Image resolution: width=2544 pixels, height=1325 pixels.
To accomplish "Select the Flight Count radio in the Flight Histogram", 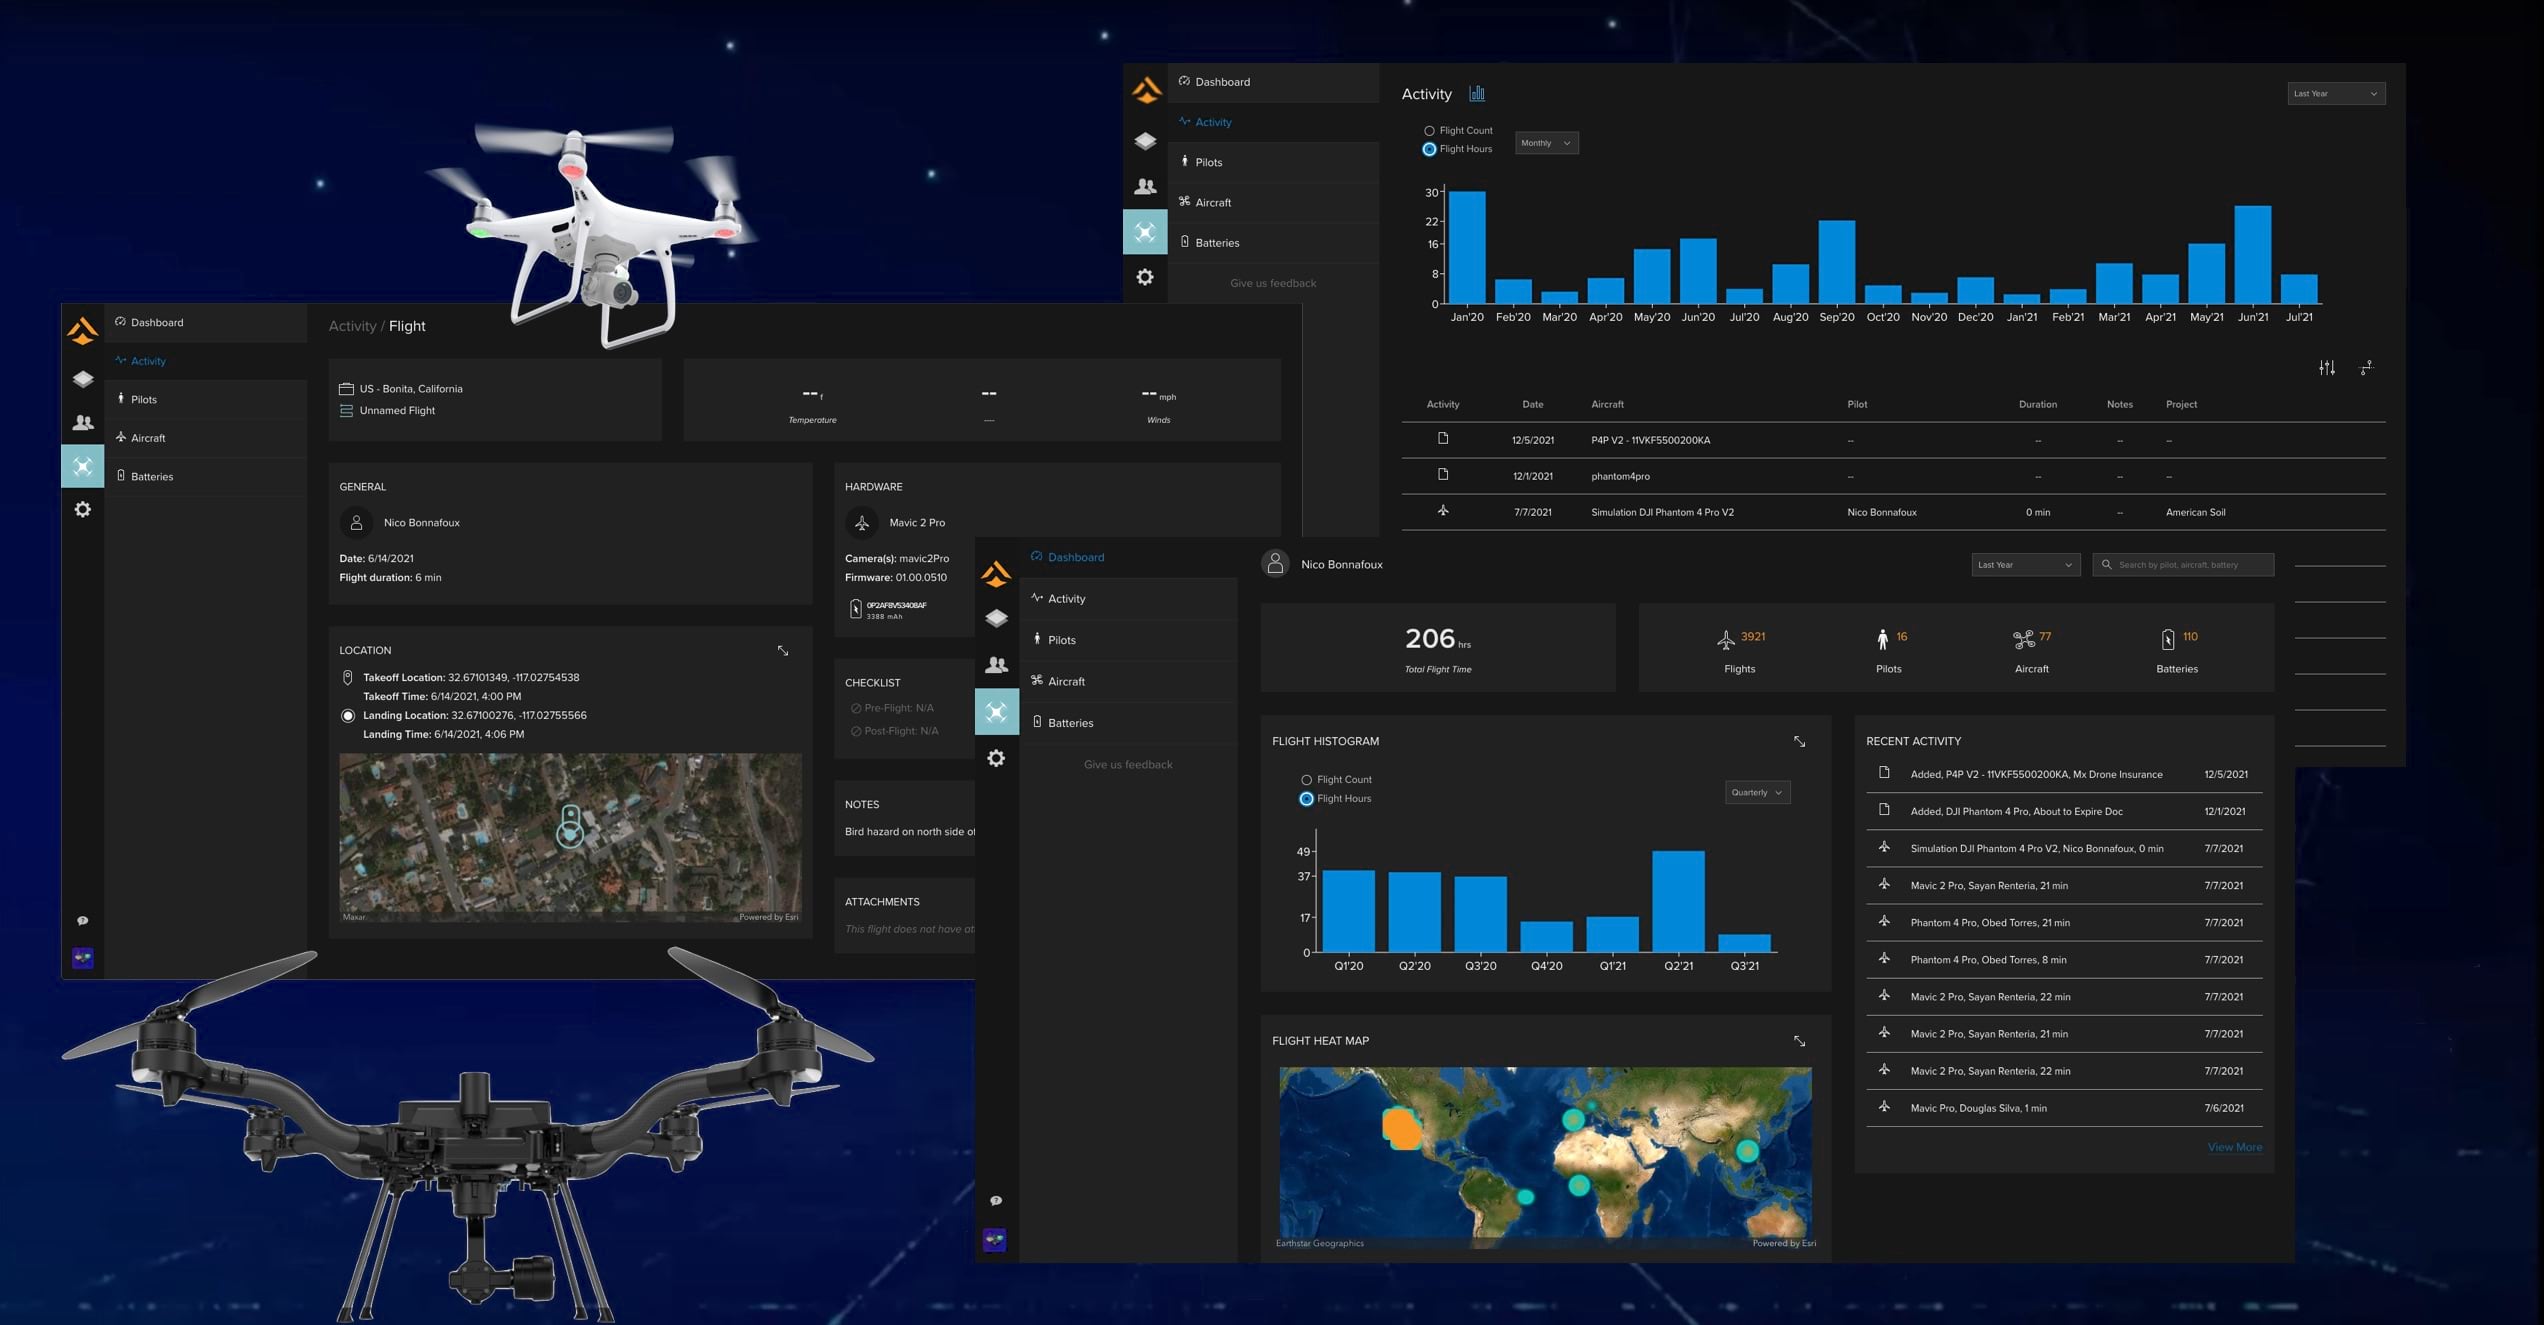I will pyautogui.click(x=1305, y=779).
